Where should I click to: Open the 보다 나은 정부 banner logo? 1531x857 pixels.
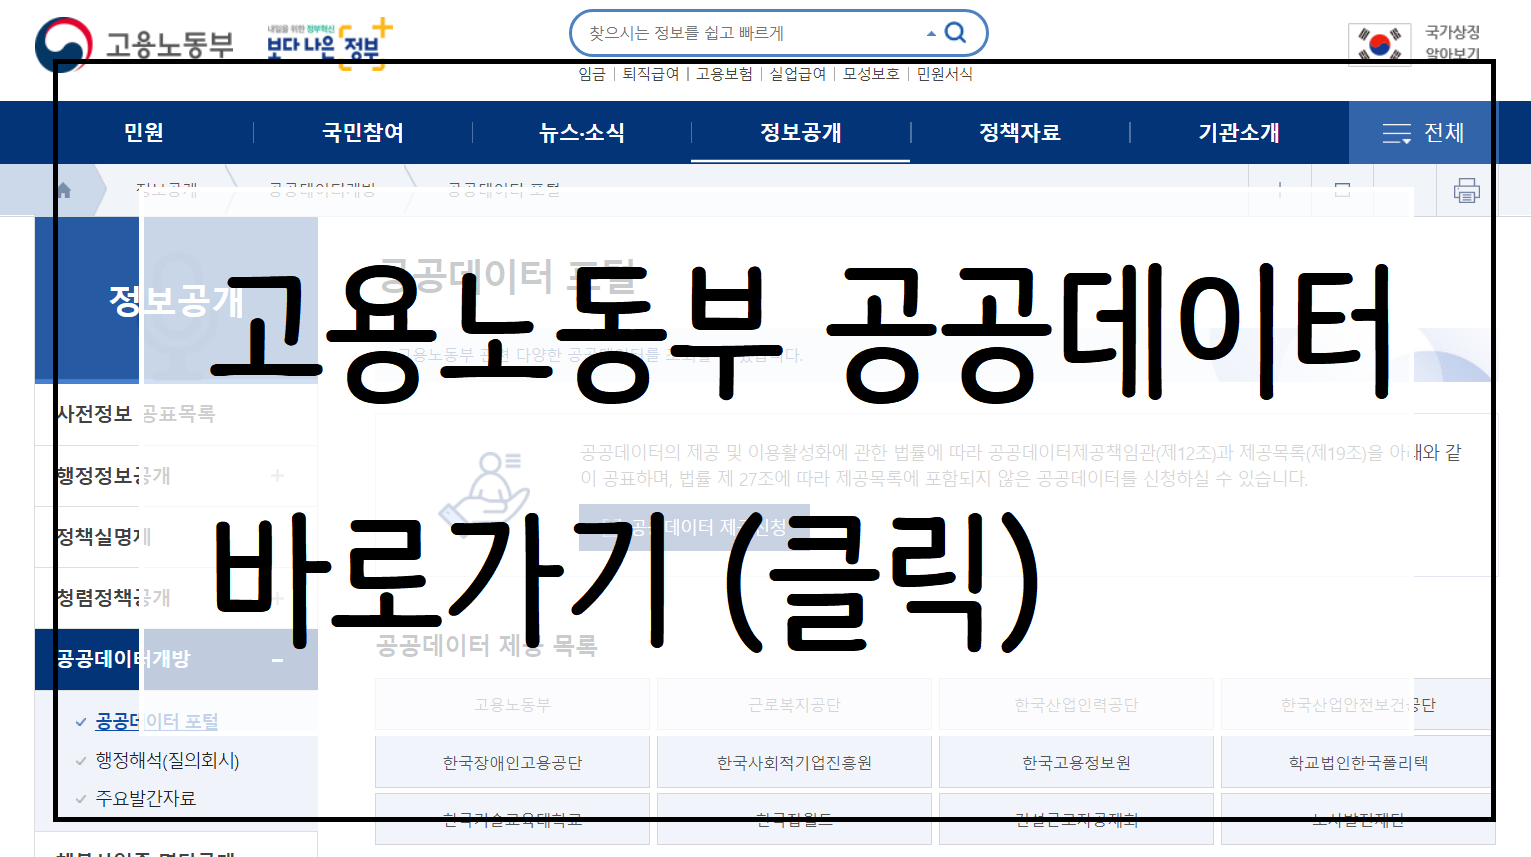coord(330,44)
